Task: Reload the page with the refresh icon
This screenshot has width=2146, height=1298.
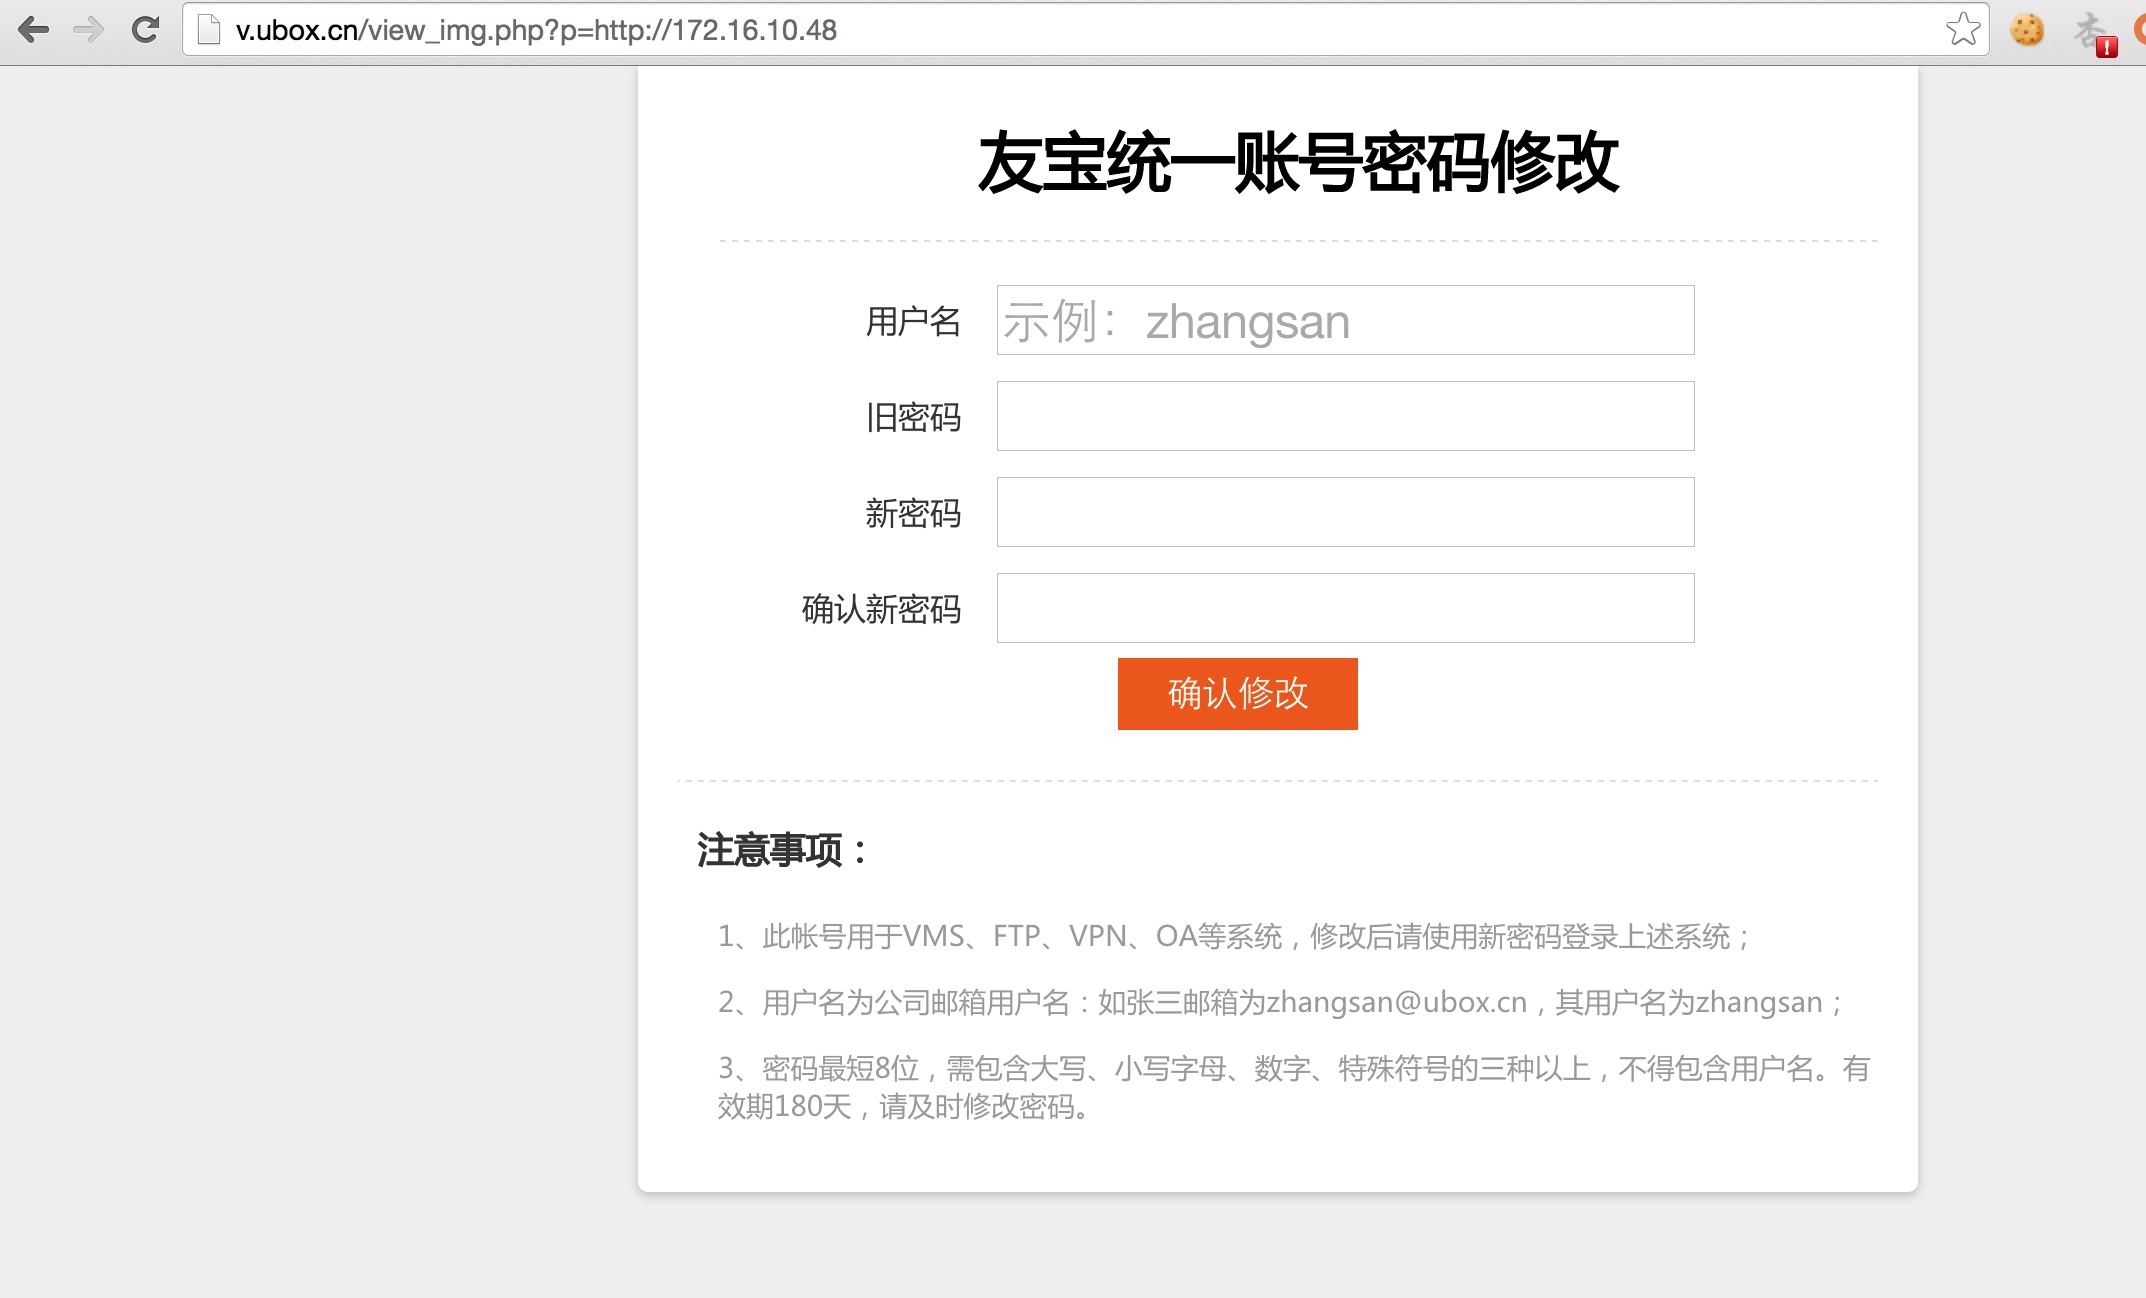Action: [146, 30]
